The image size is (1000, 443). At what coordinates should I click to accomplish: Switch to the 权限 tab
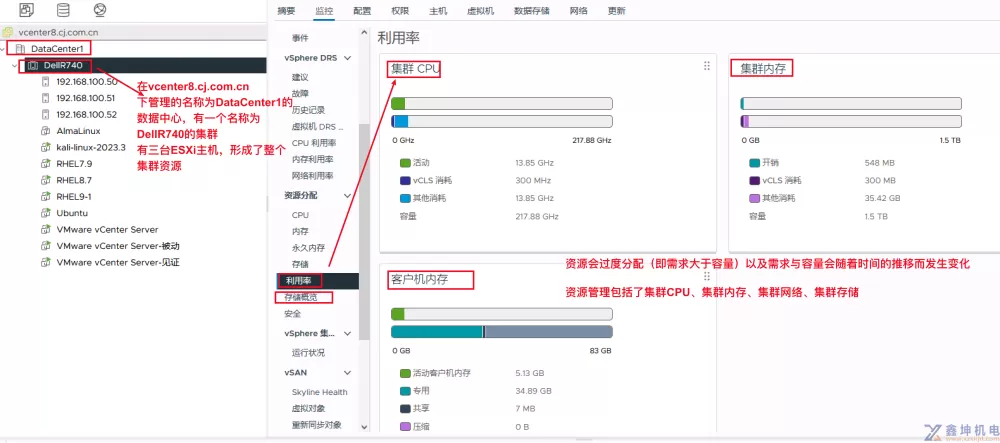[400, 11]
